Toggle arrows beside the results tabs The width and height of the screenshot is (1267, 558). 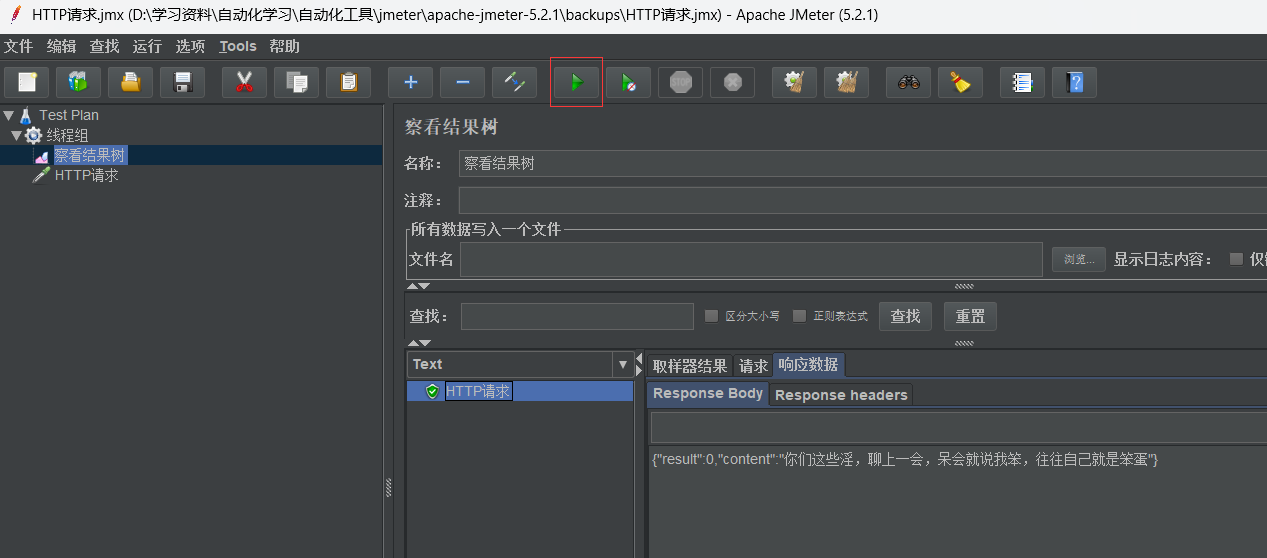point(639,364)
